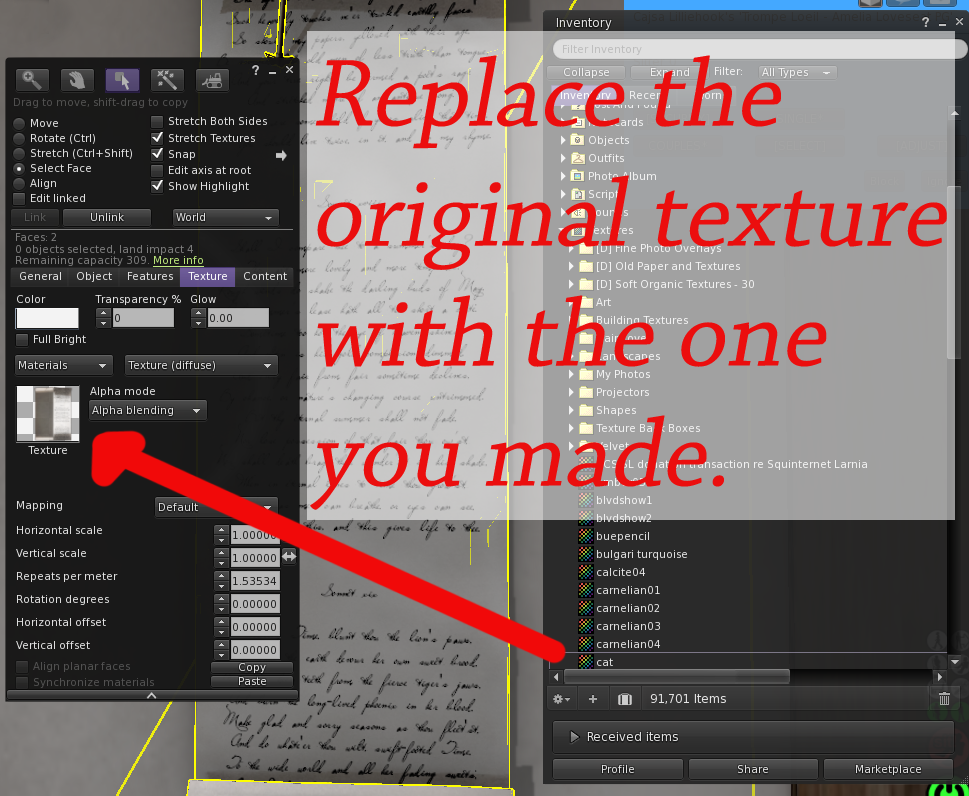Enable Stretch Both Sides checkbox

(157, 122)
